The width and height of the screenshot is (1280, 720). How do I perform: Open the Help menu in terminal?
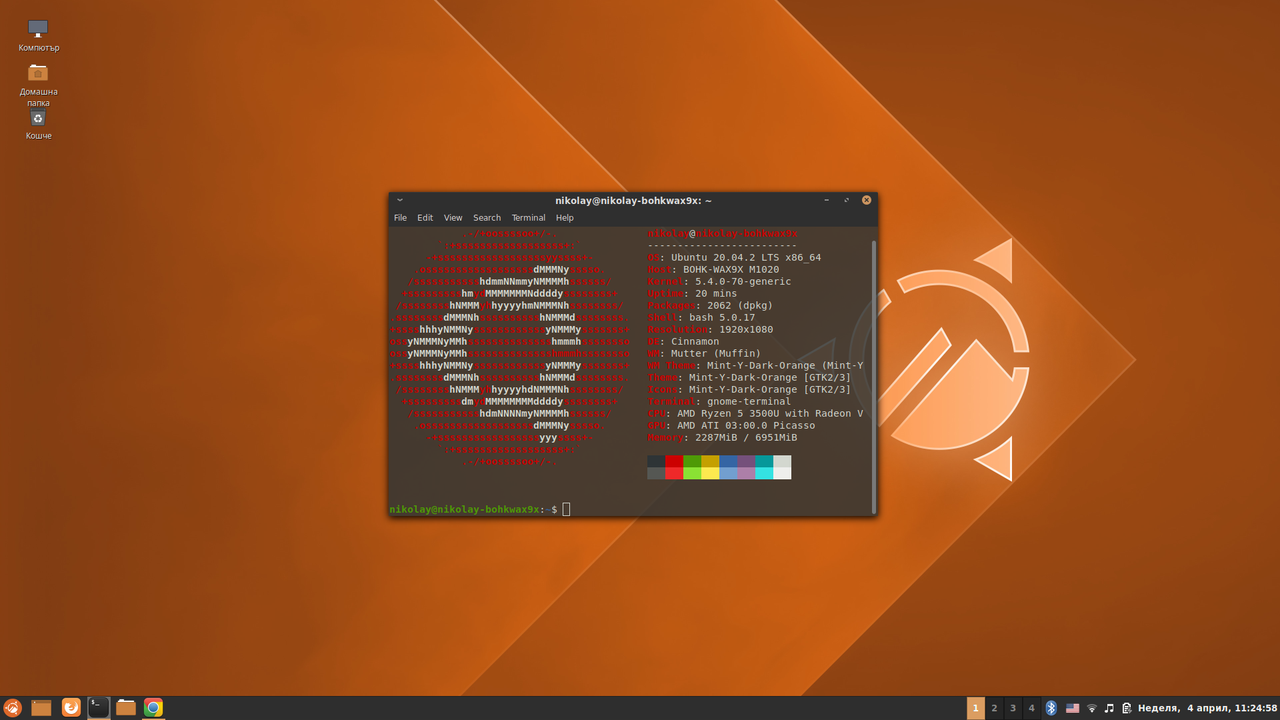click(x=565, y=217)
